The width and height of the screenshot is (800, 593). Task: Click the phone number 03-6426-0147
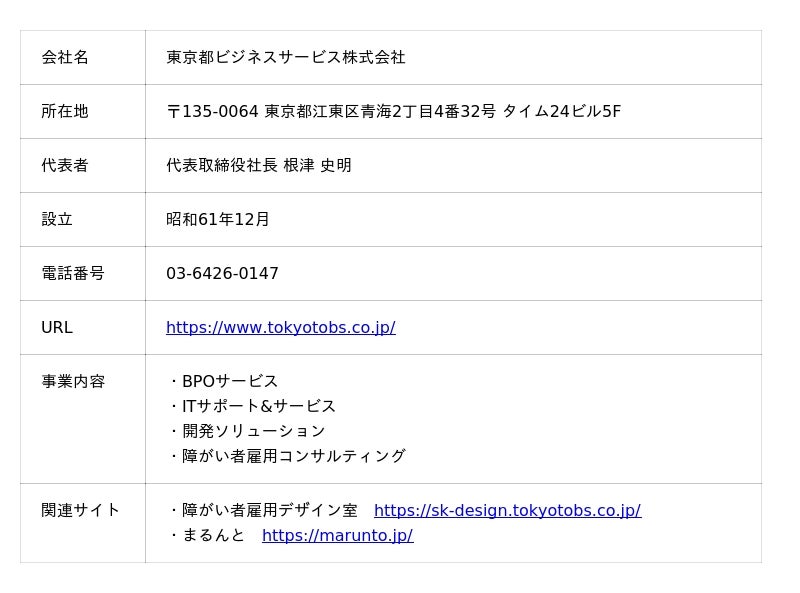pyautogui.click(x=222, y=274)
